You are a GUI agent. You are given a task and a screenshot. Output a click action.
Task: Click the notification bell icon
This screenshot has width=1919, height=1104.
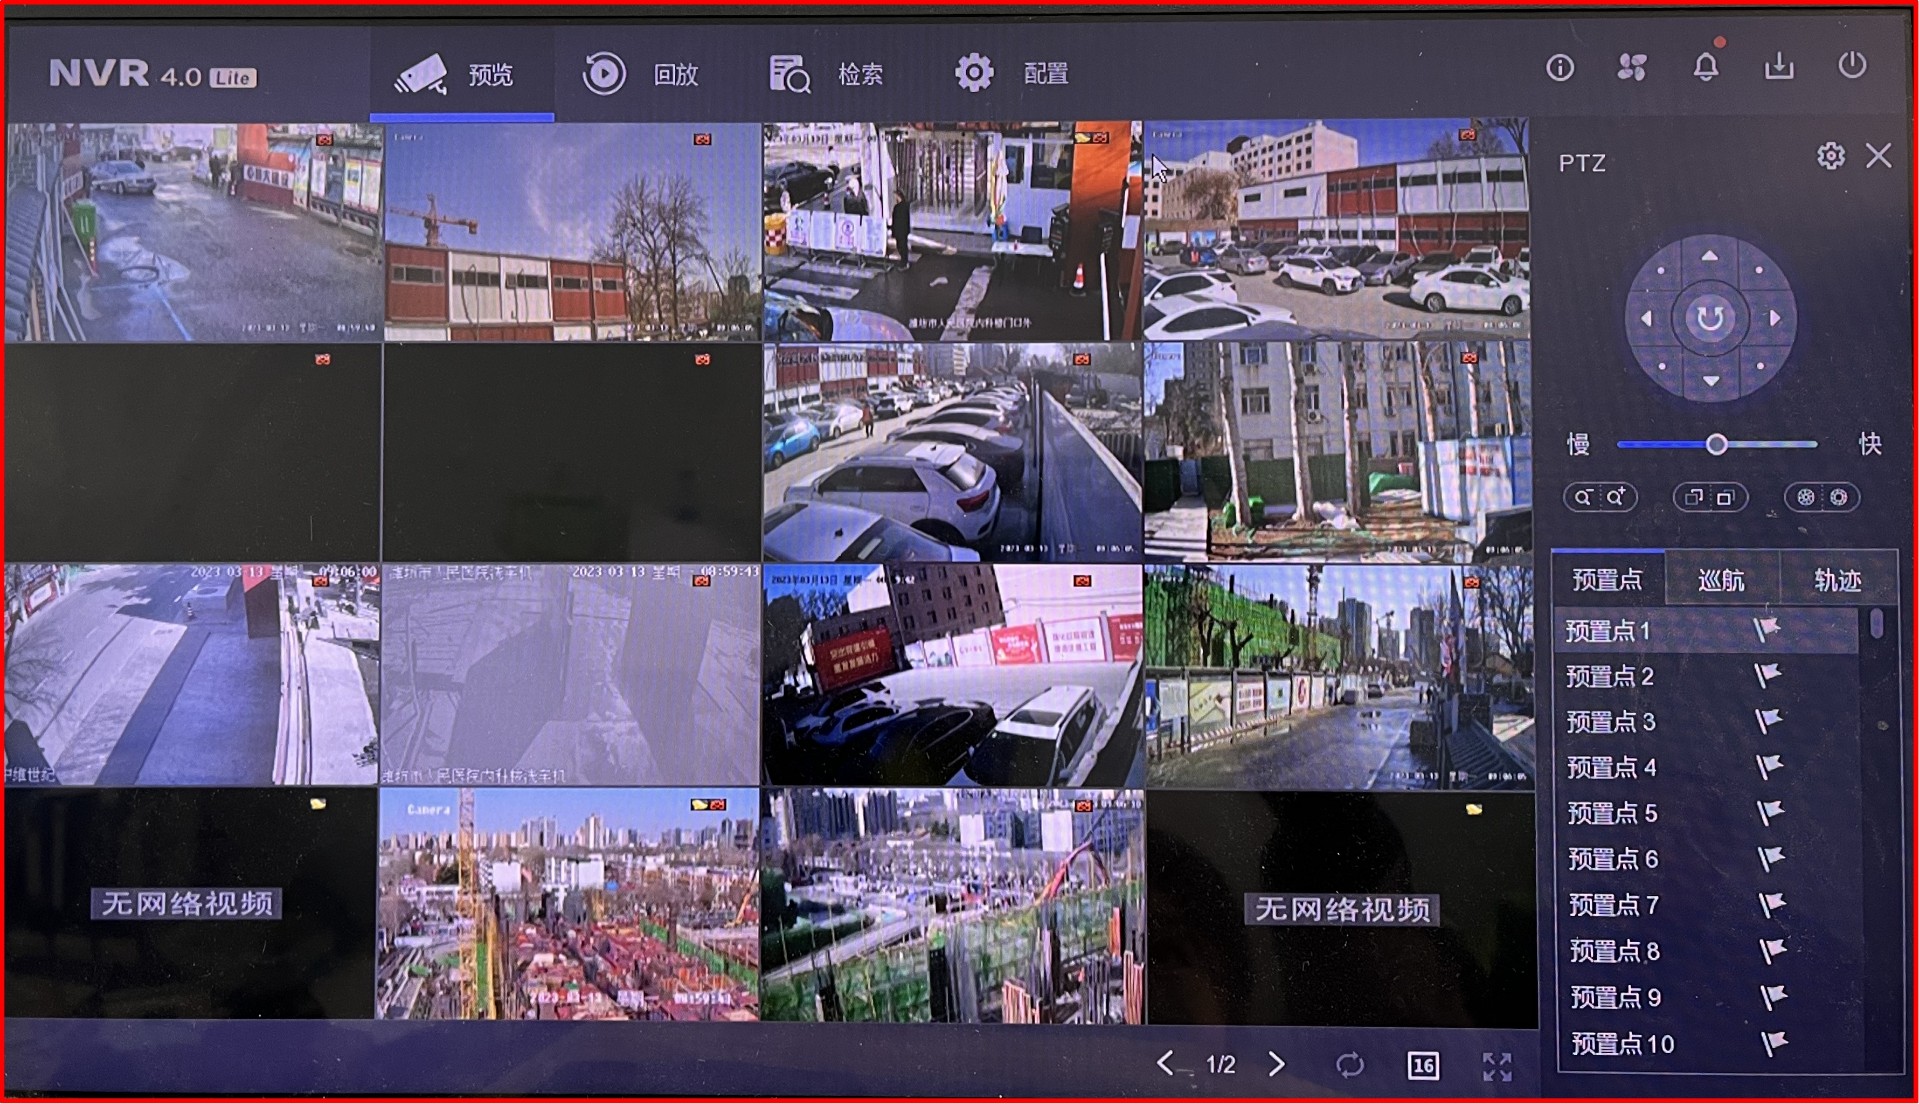coord(1706,67)
